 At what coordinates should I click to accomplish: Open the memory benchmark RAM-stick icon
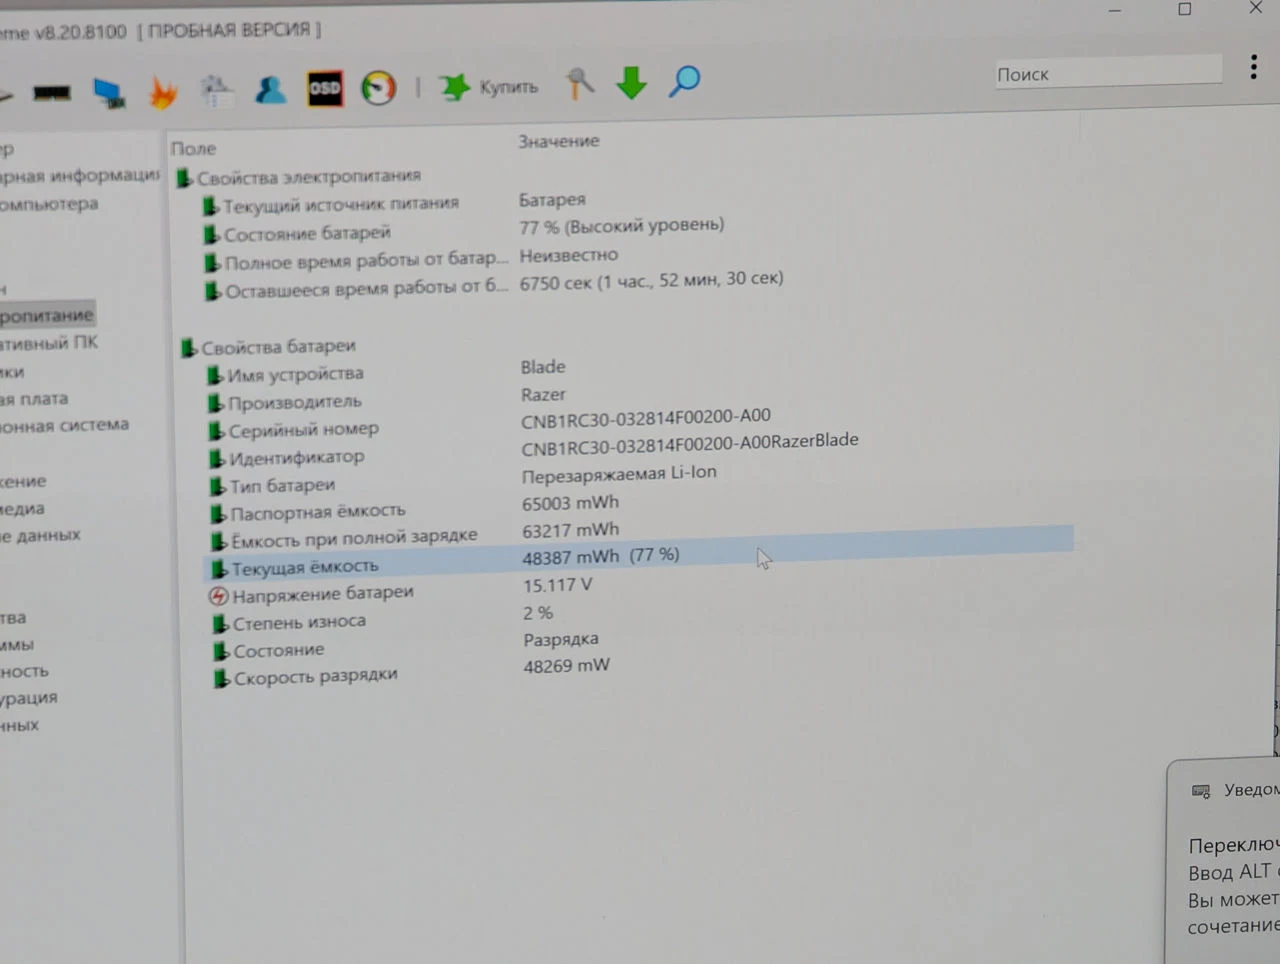[x=51, y=93]
